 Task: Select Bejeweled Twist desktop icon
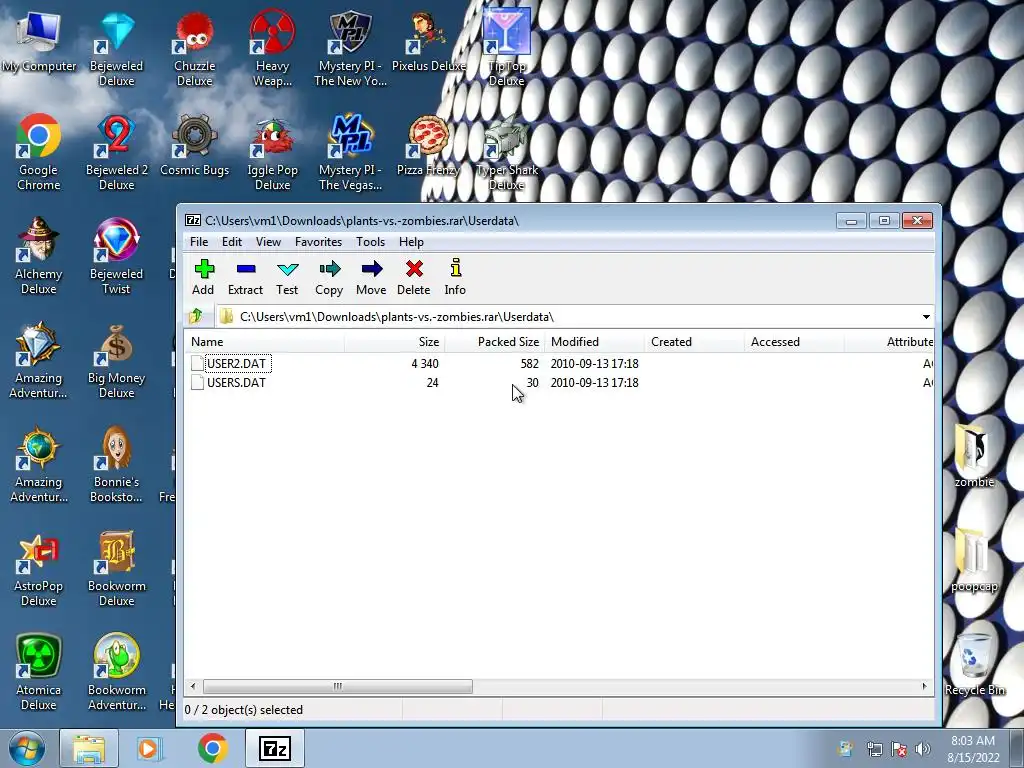tap(116, 257)
